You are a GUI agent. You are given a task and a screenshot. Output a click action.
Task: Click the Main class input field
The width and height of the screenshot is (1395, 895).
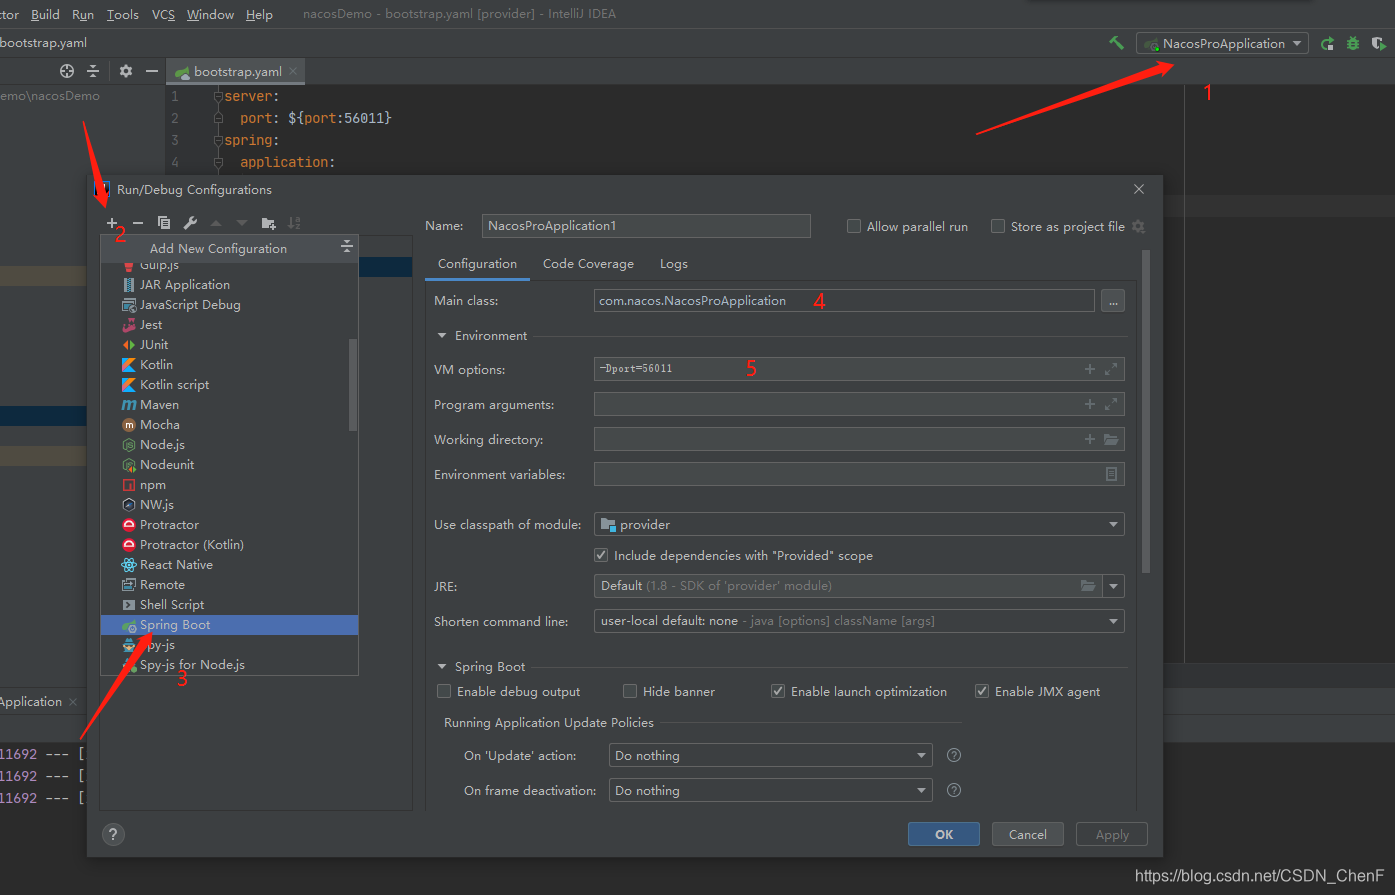pos(844,301)
